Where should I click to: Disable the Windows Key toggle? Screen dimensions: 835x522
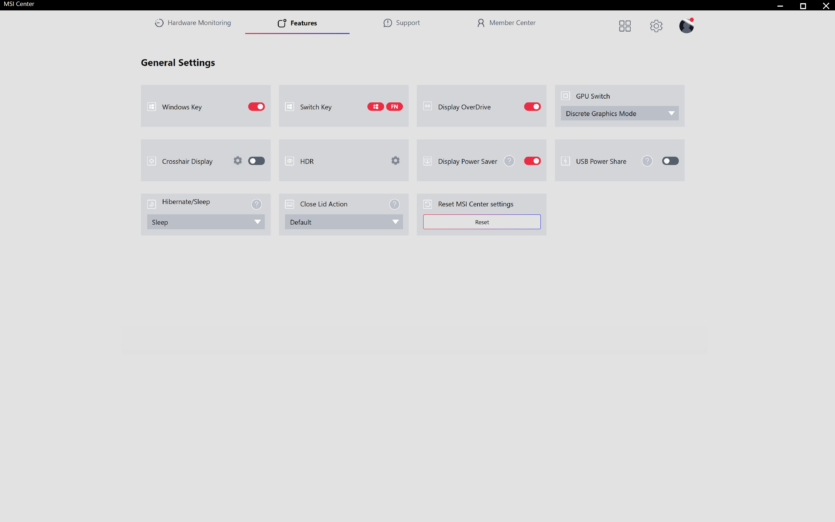point(256,107)
